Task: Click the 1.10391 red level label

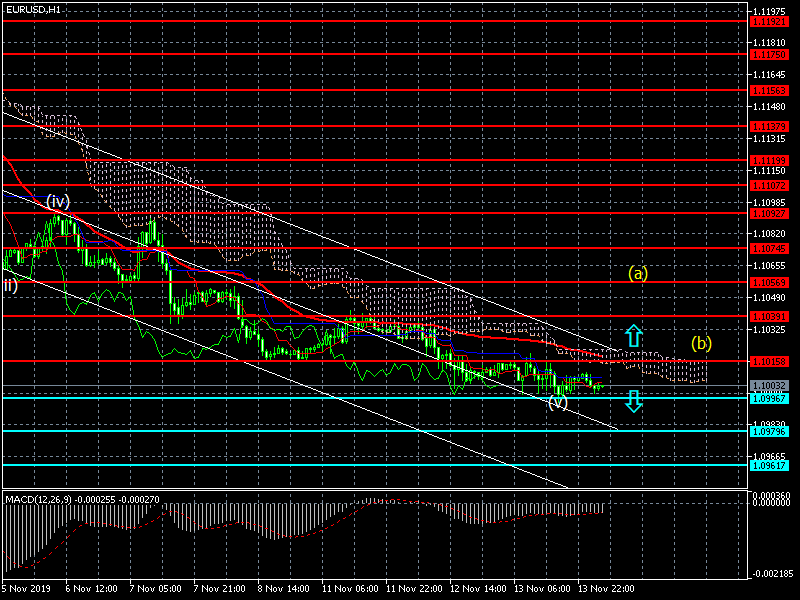Action: tap(769, 316)
